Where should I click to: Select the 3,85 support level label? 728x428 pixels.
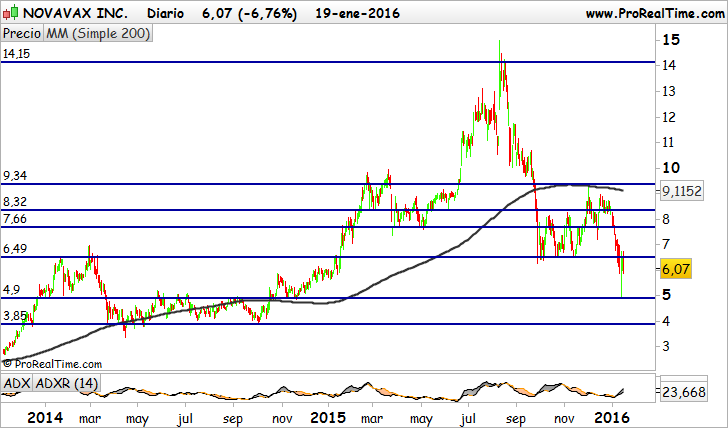pos(15,316)
